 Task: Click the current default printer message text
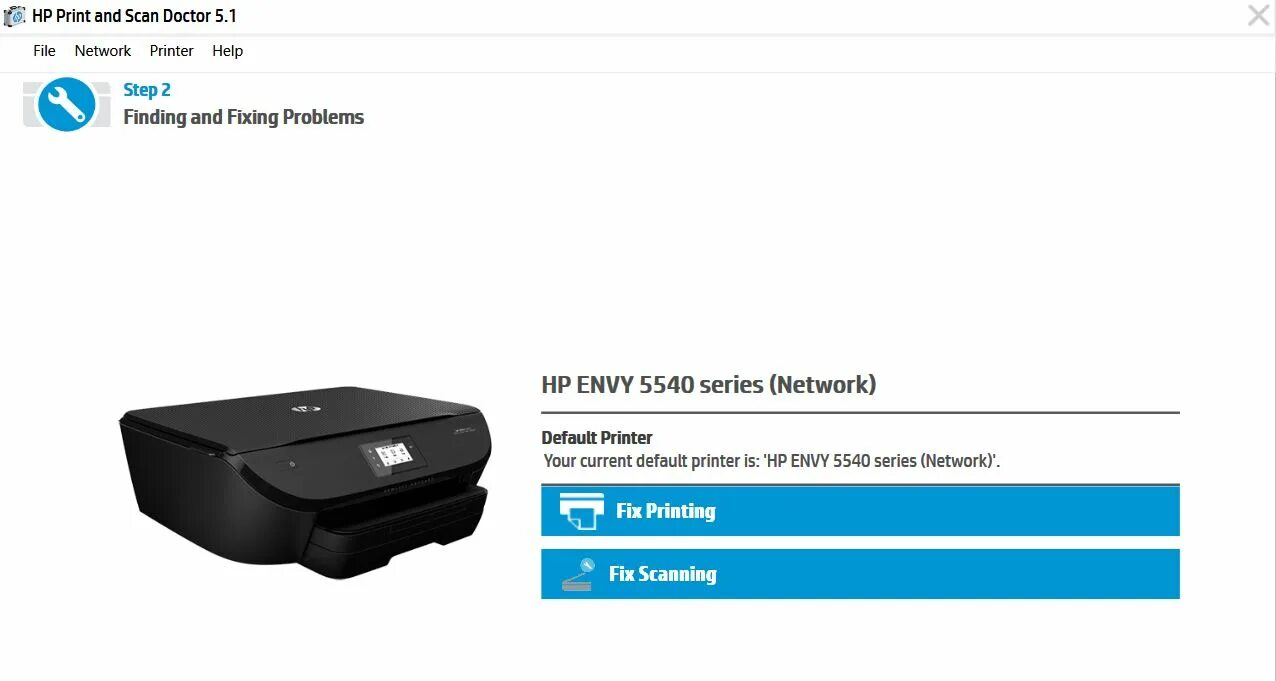pos(772,461)
